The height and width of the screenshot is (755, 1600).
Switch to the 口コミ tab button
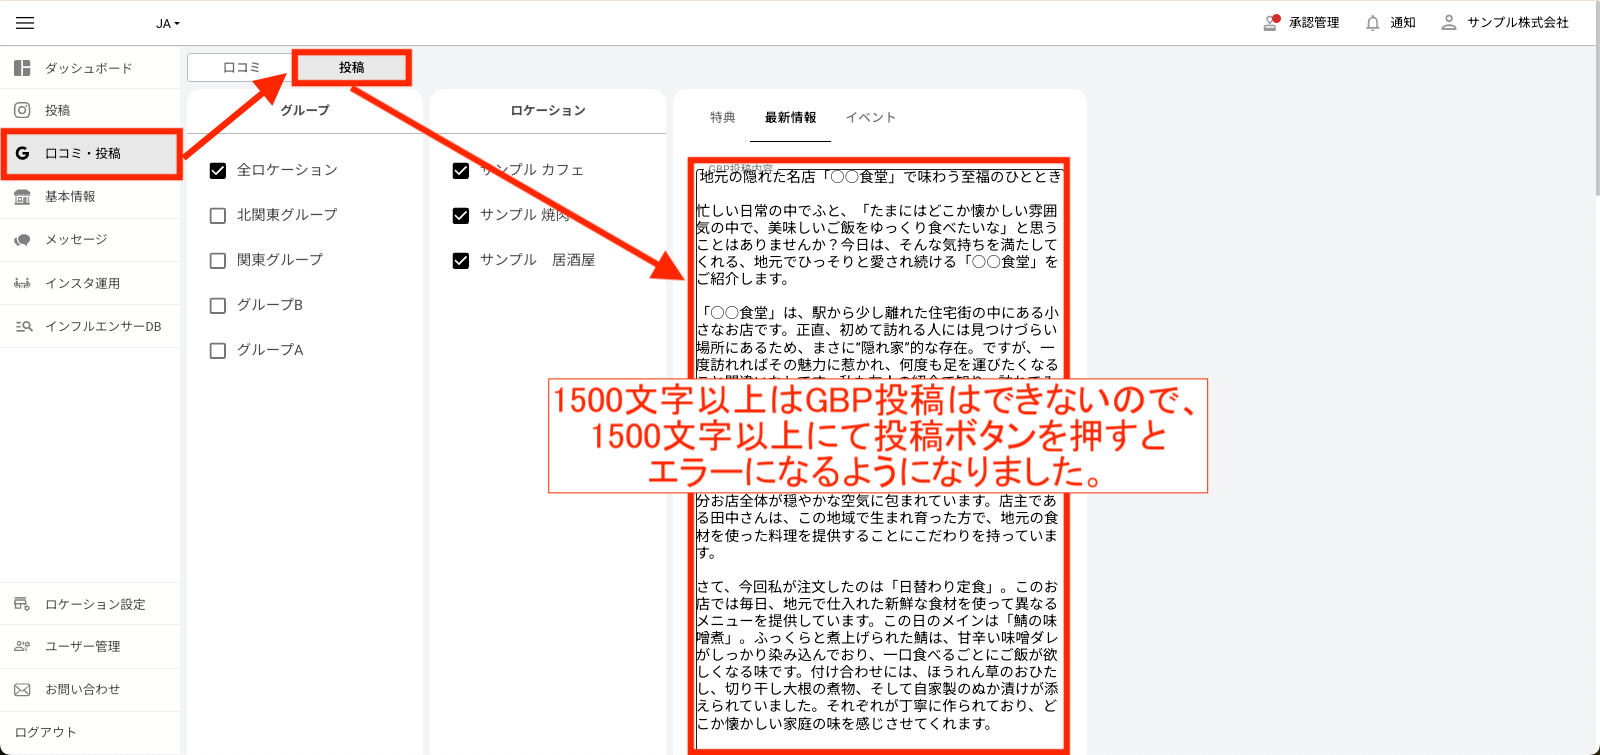[x=241, y=67]
